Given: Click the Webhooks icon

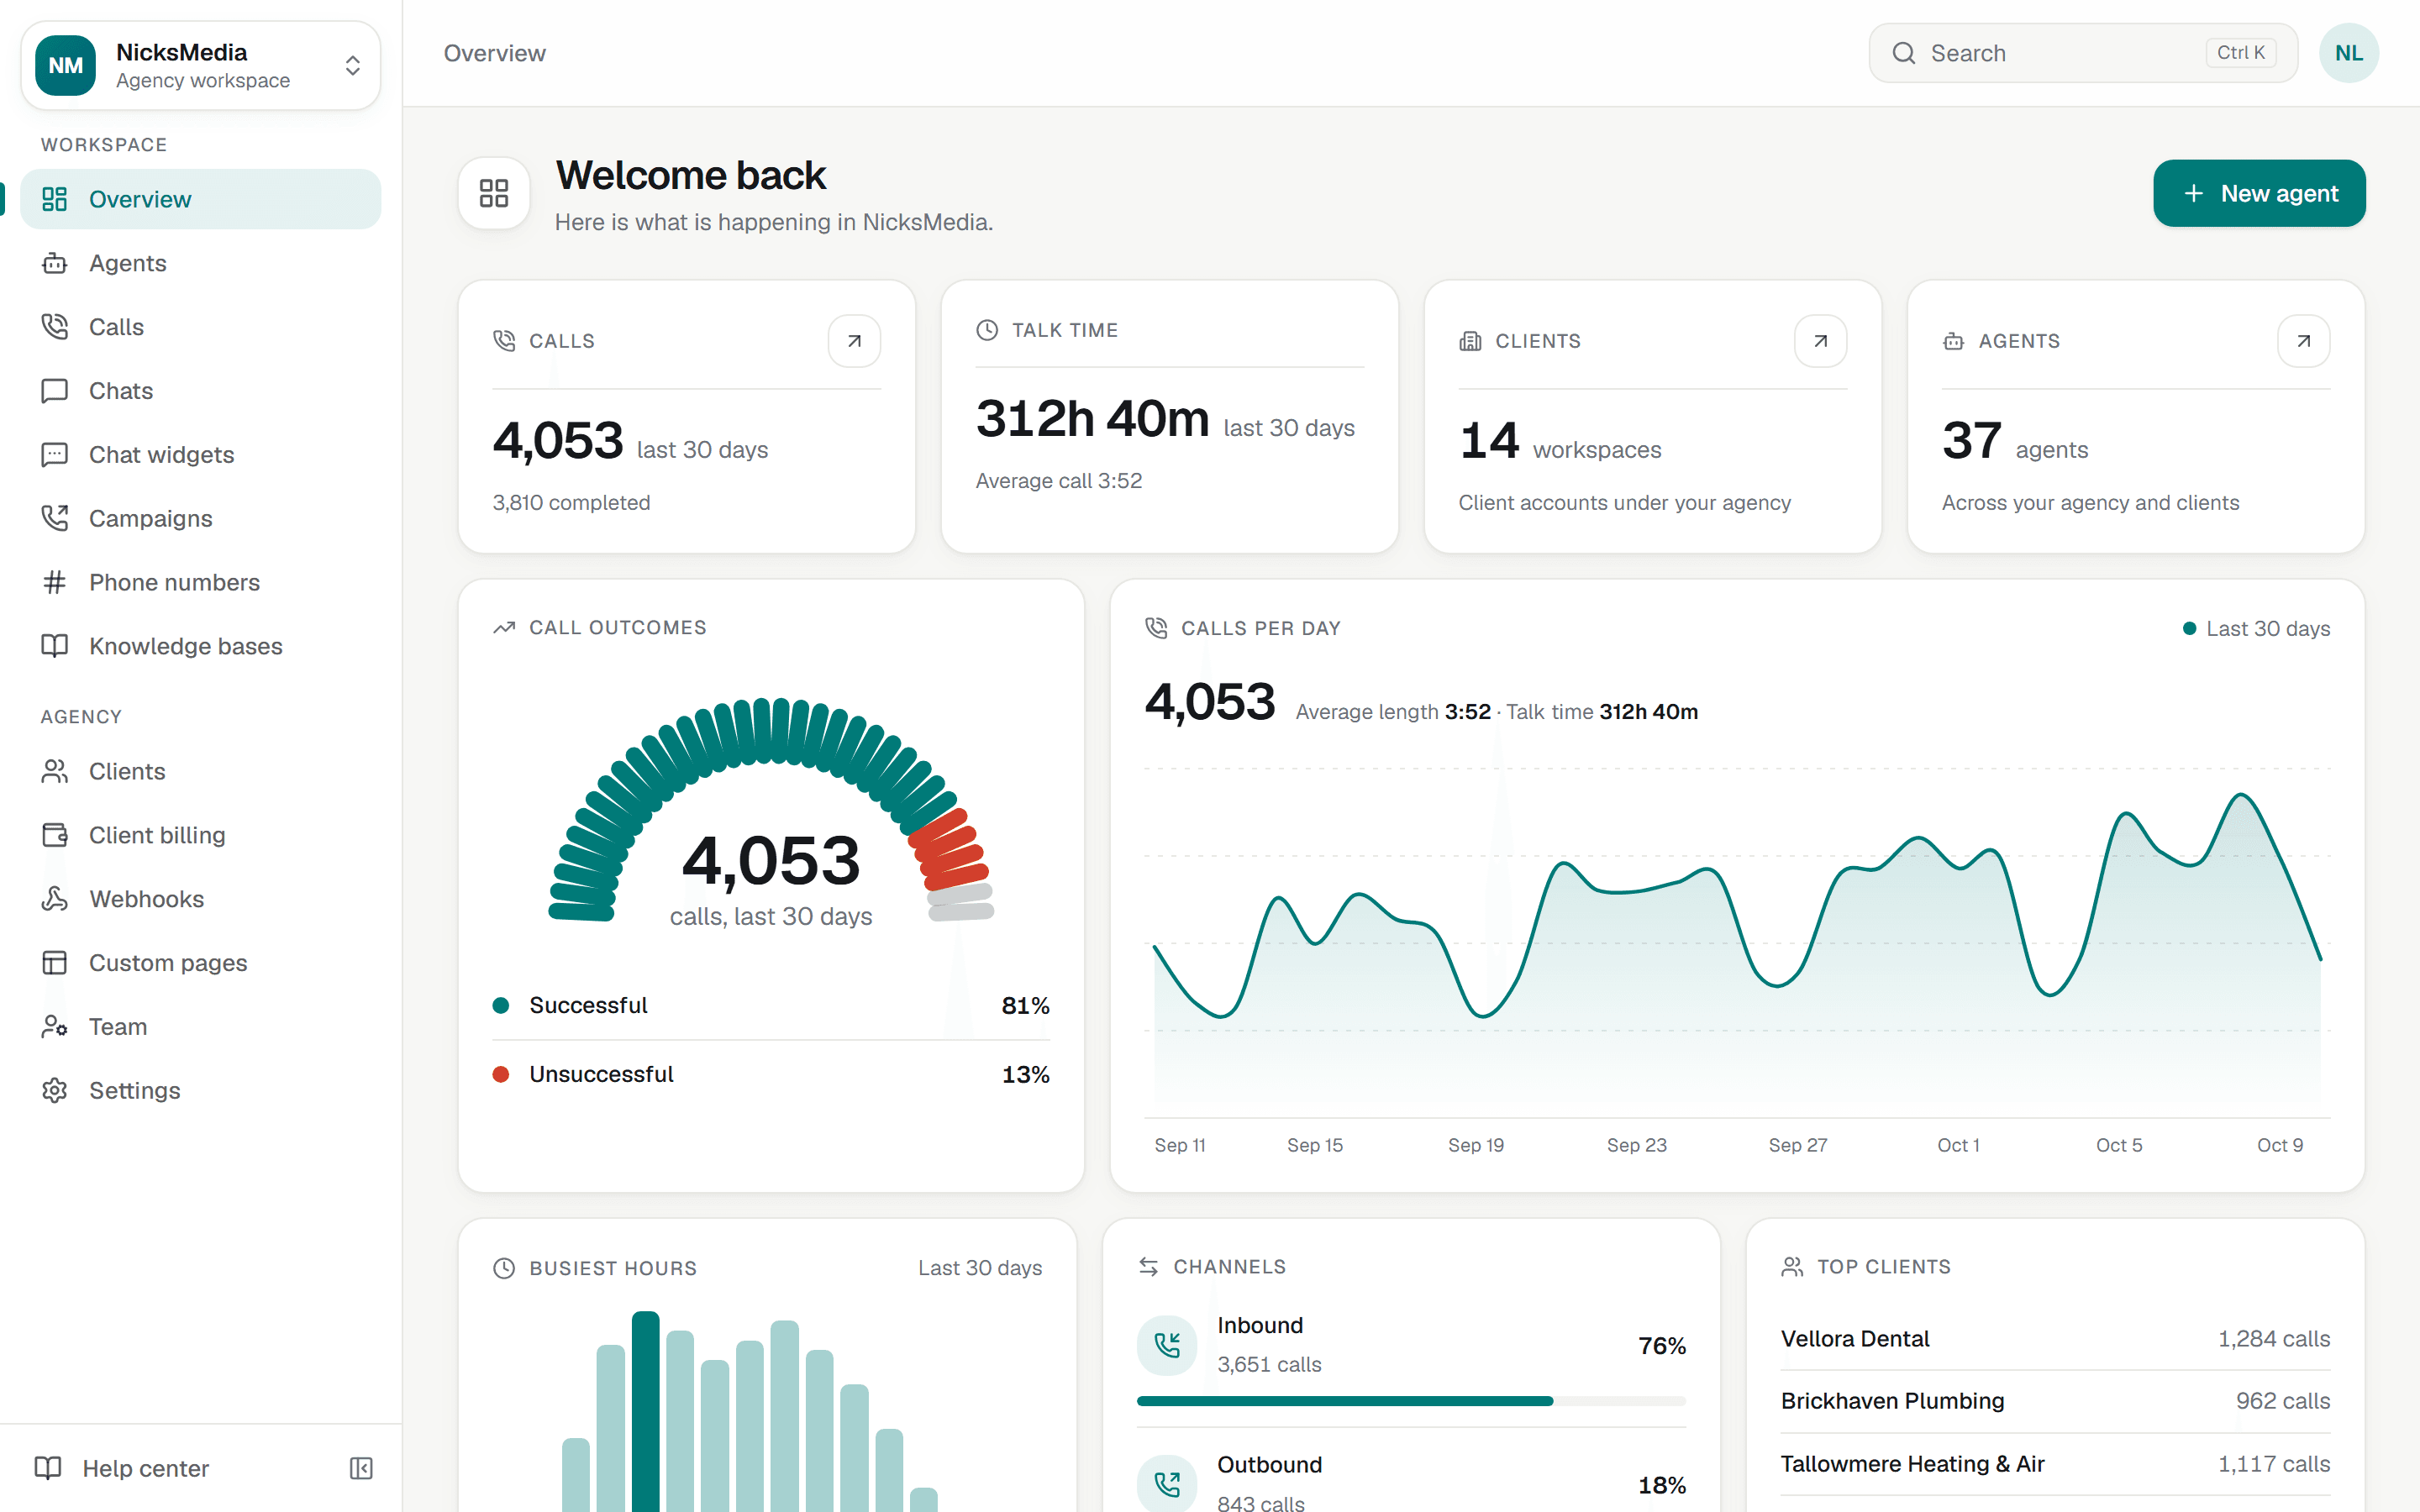Looking at the screenshot, I should click(x=55, y=899).
